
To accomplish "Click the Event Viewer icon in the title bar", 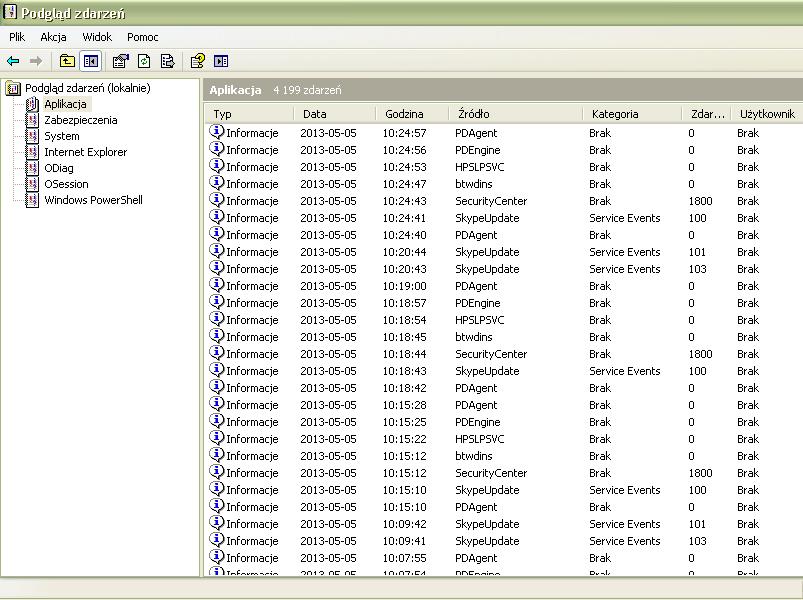I will click(x=10, y=12).
